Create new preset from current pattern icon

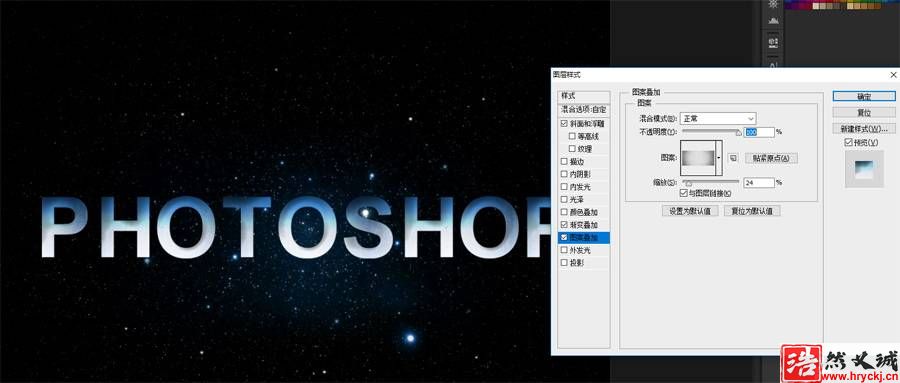tap(733, 158)
